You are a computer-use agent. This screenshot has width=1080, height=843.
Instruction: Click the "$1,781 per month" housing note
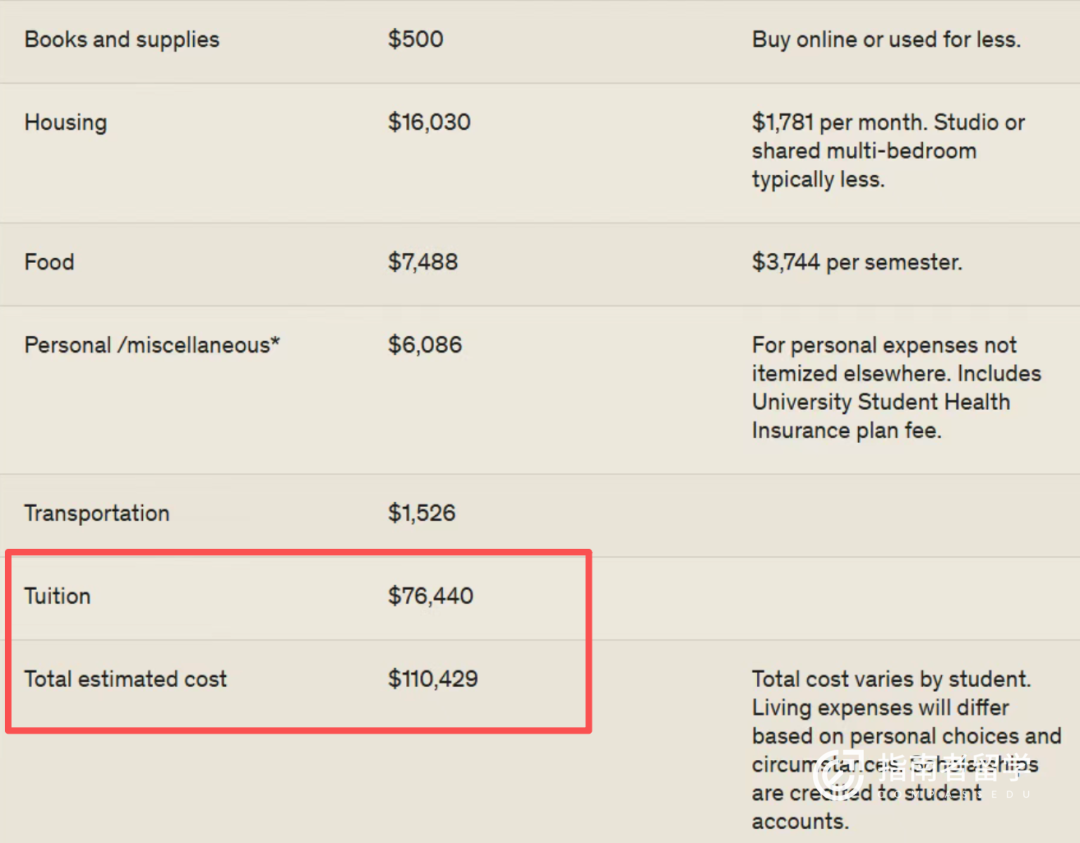coord(888,151)
